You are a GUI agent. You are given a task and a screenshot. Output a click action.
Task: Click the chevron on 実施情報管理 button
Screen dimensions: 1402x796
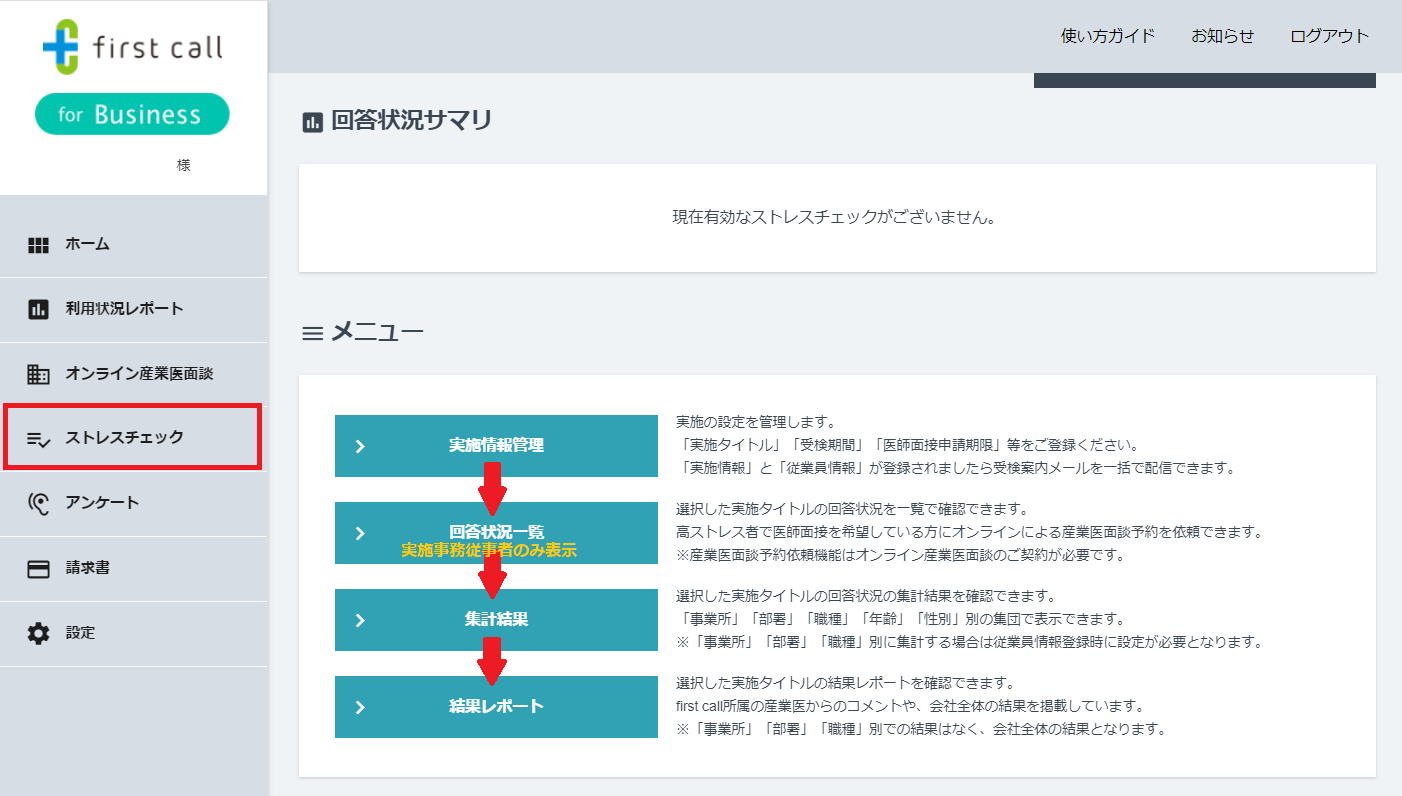click(x=360, y=446)
